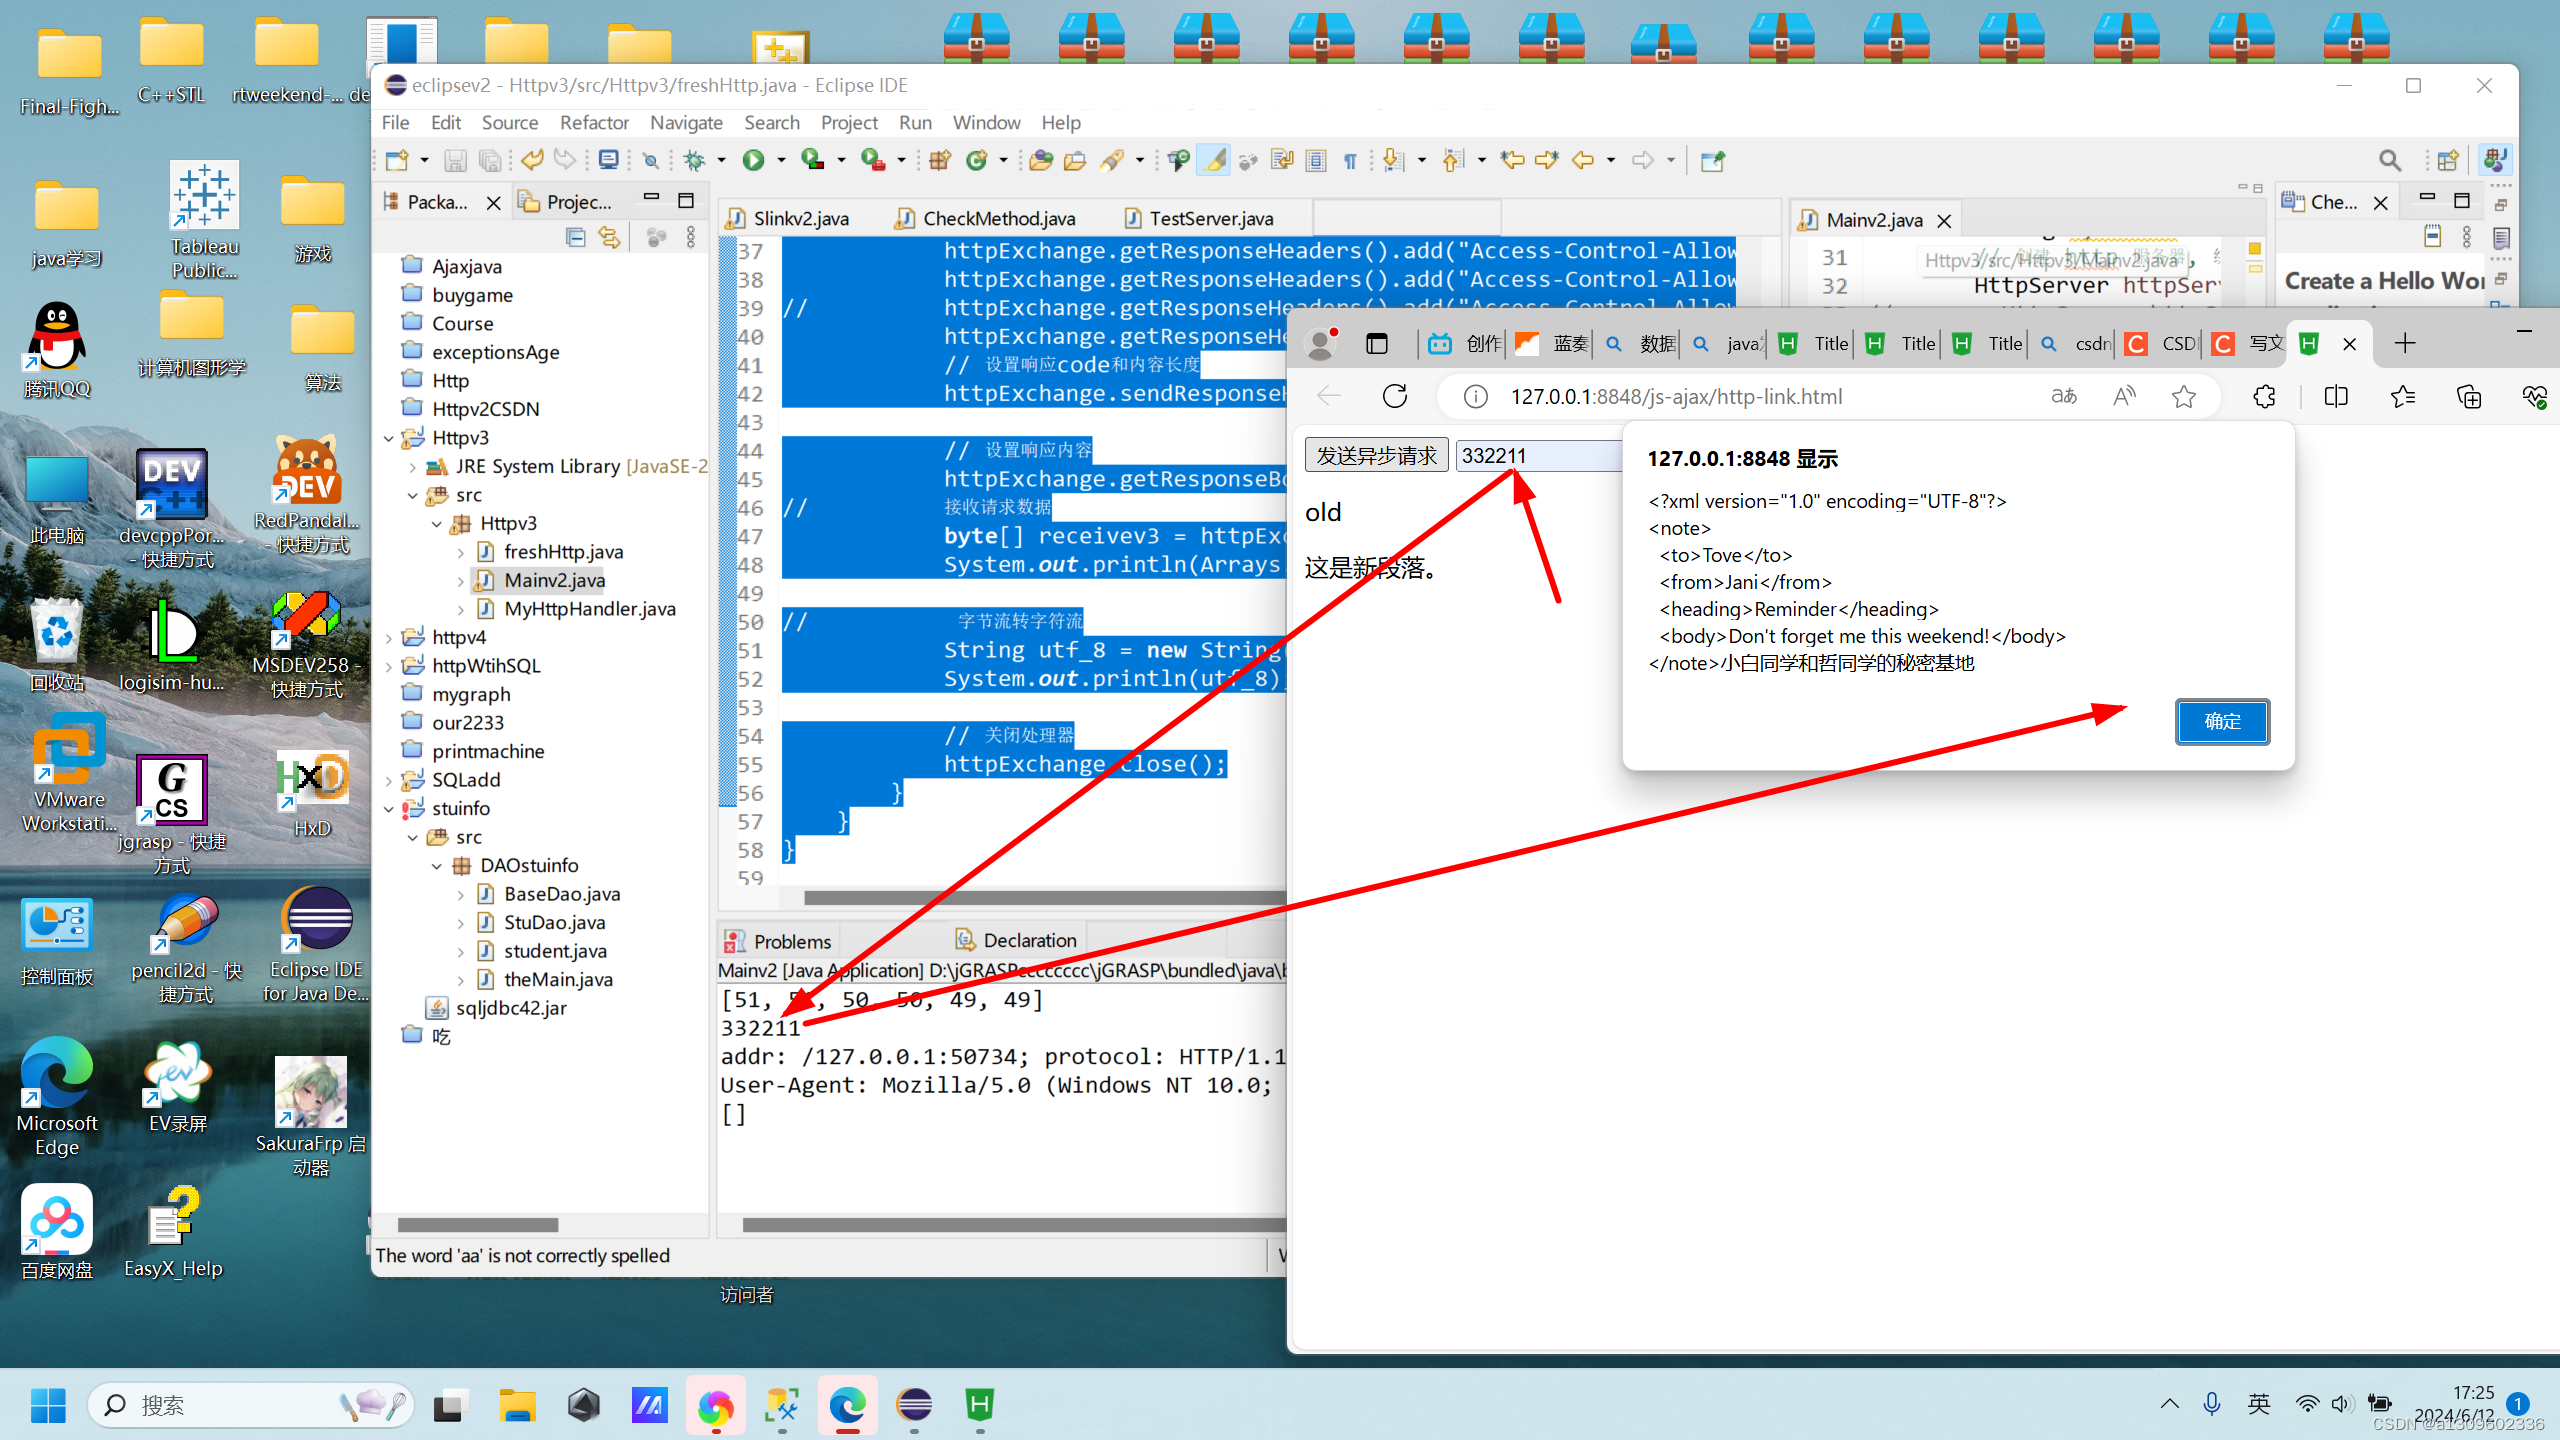Switch to CheckMethod.java editor tab
This screenshot has height=1440, width=2560.
[x=998, y=218]
